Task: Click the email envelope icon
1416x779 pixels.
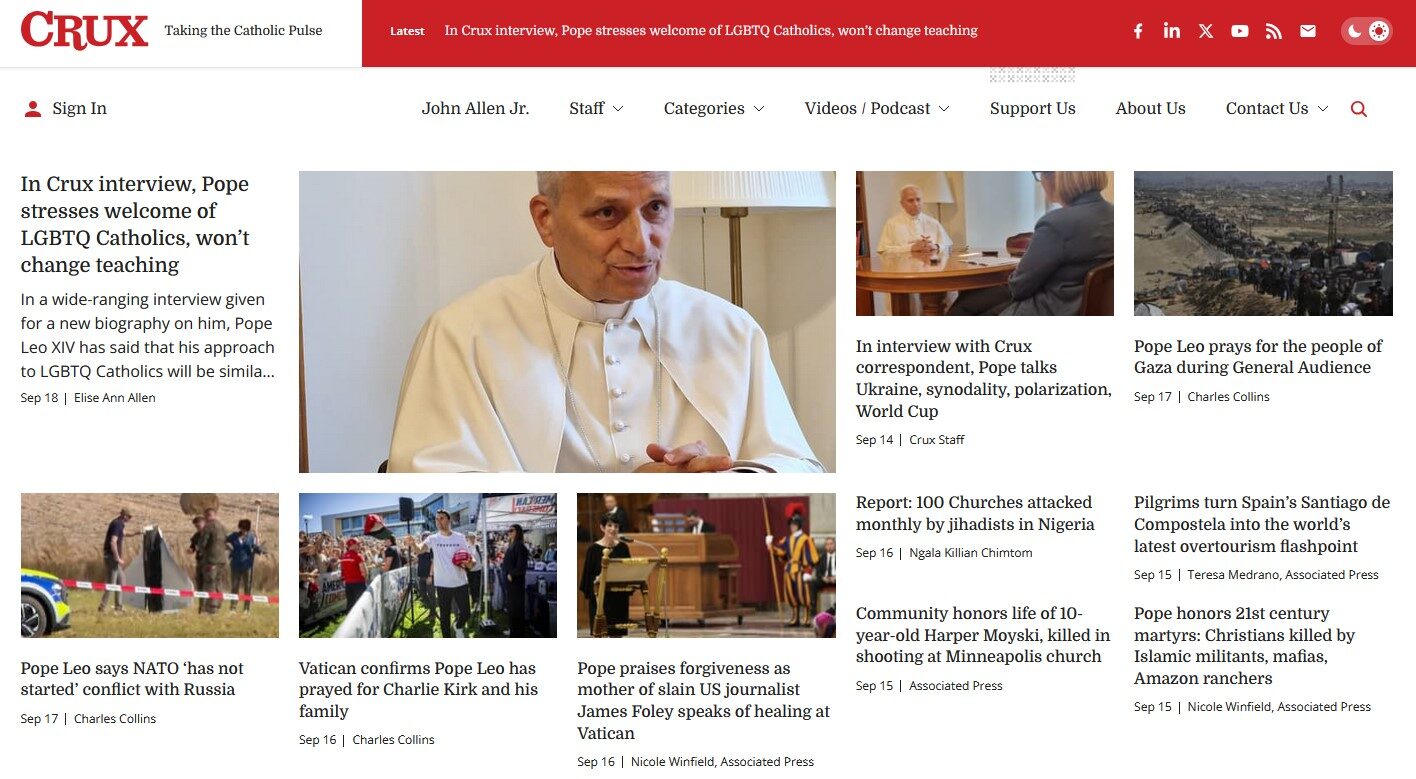Action: 1308,31
